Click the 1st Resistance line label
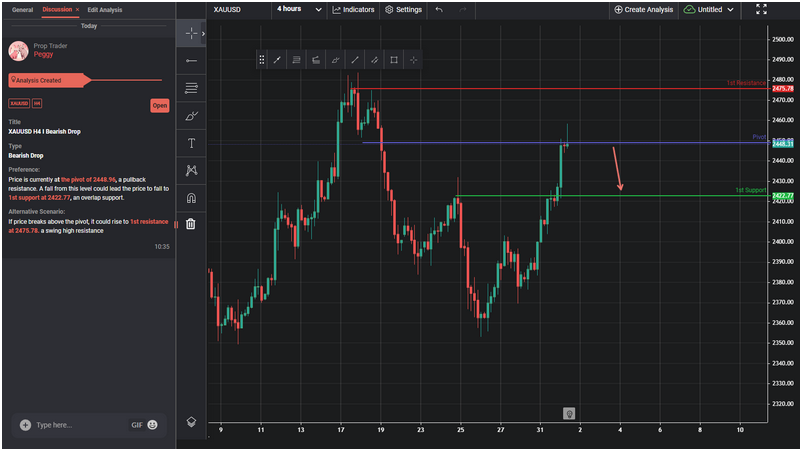The width and height of the screenshot is (800, 449). 746,83
